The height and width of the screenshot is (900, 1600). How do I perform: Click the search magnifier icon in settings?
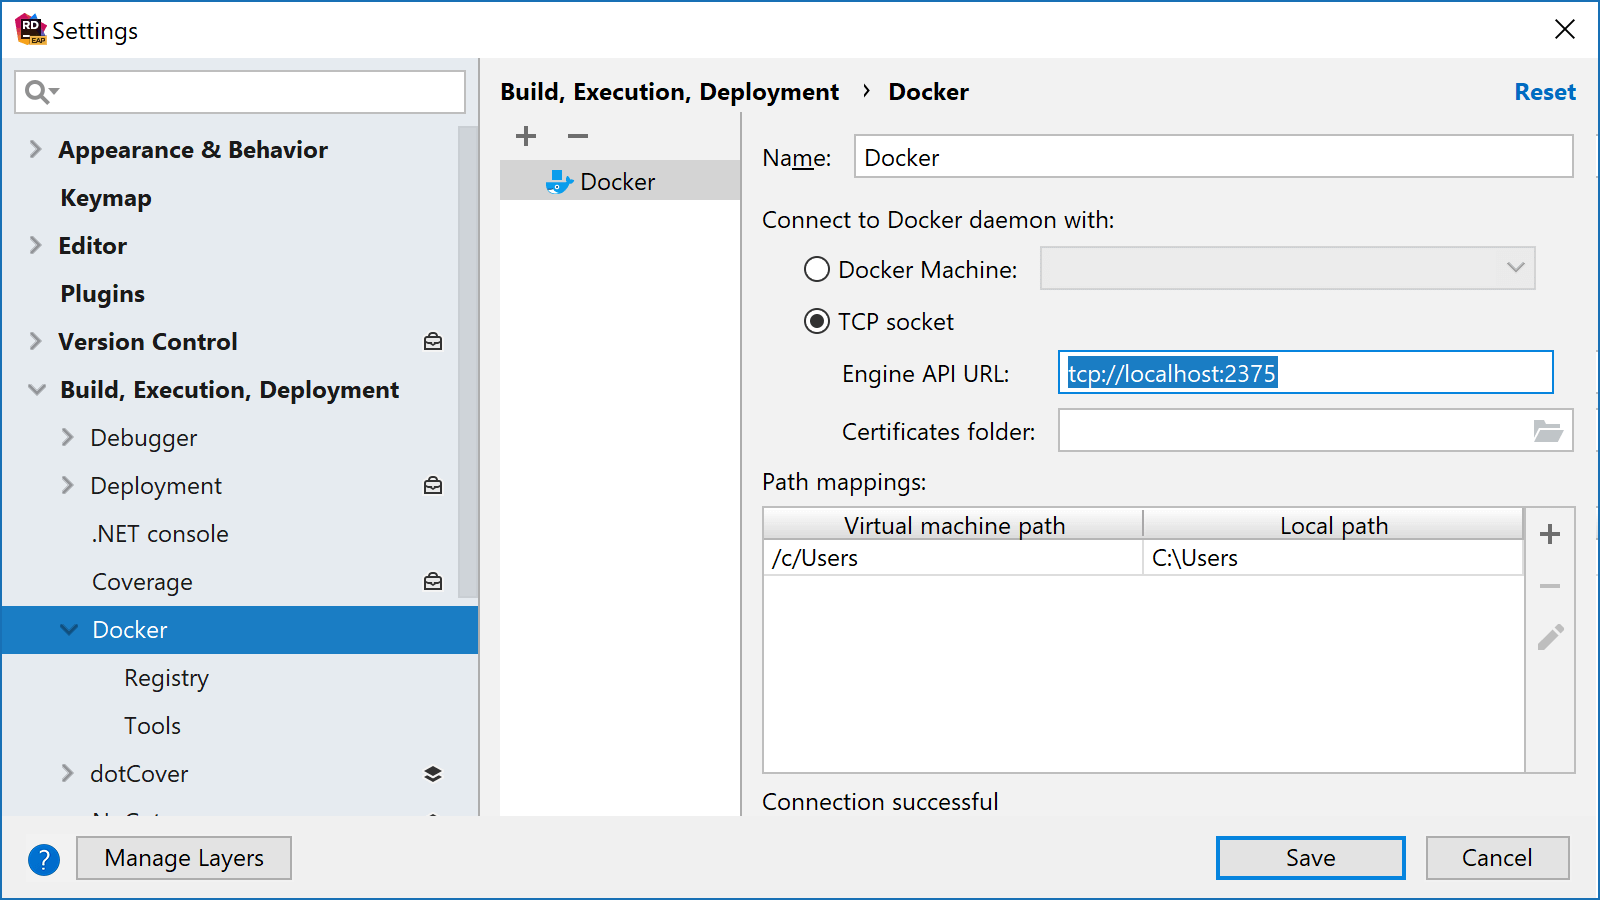[41, 92]
